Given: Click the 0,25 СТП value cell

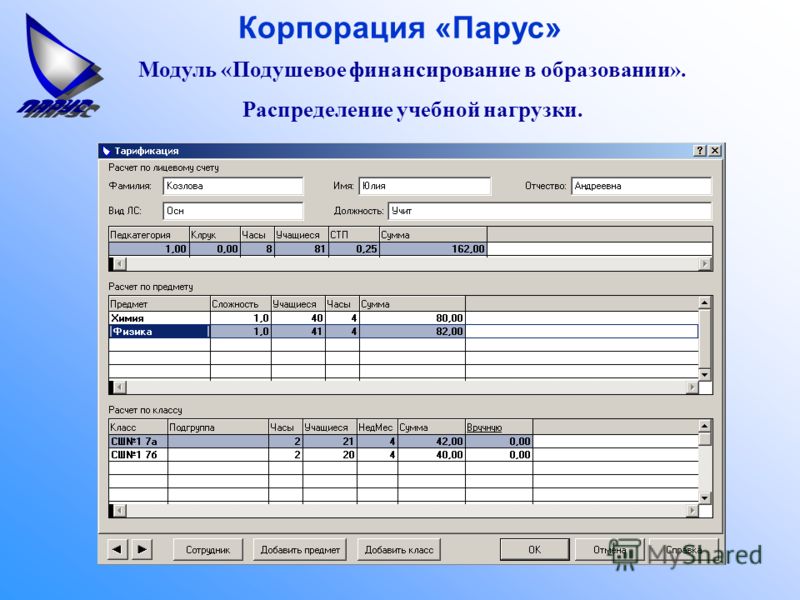Looking at the screenshot, I should coord(354,249).
